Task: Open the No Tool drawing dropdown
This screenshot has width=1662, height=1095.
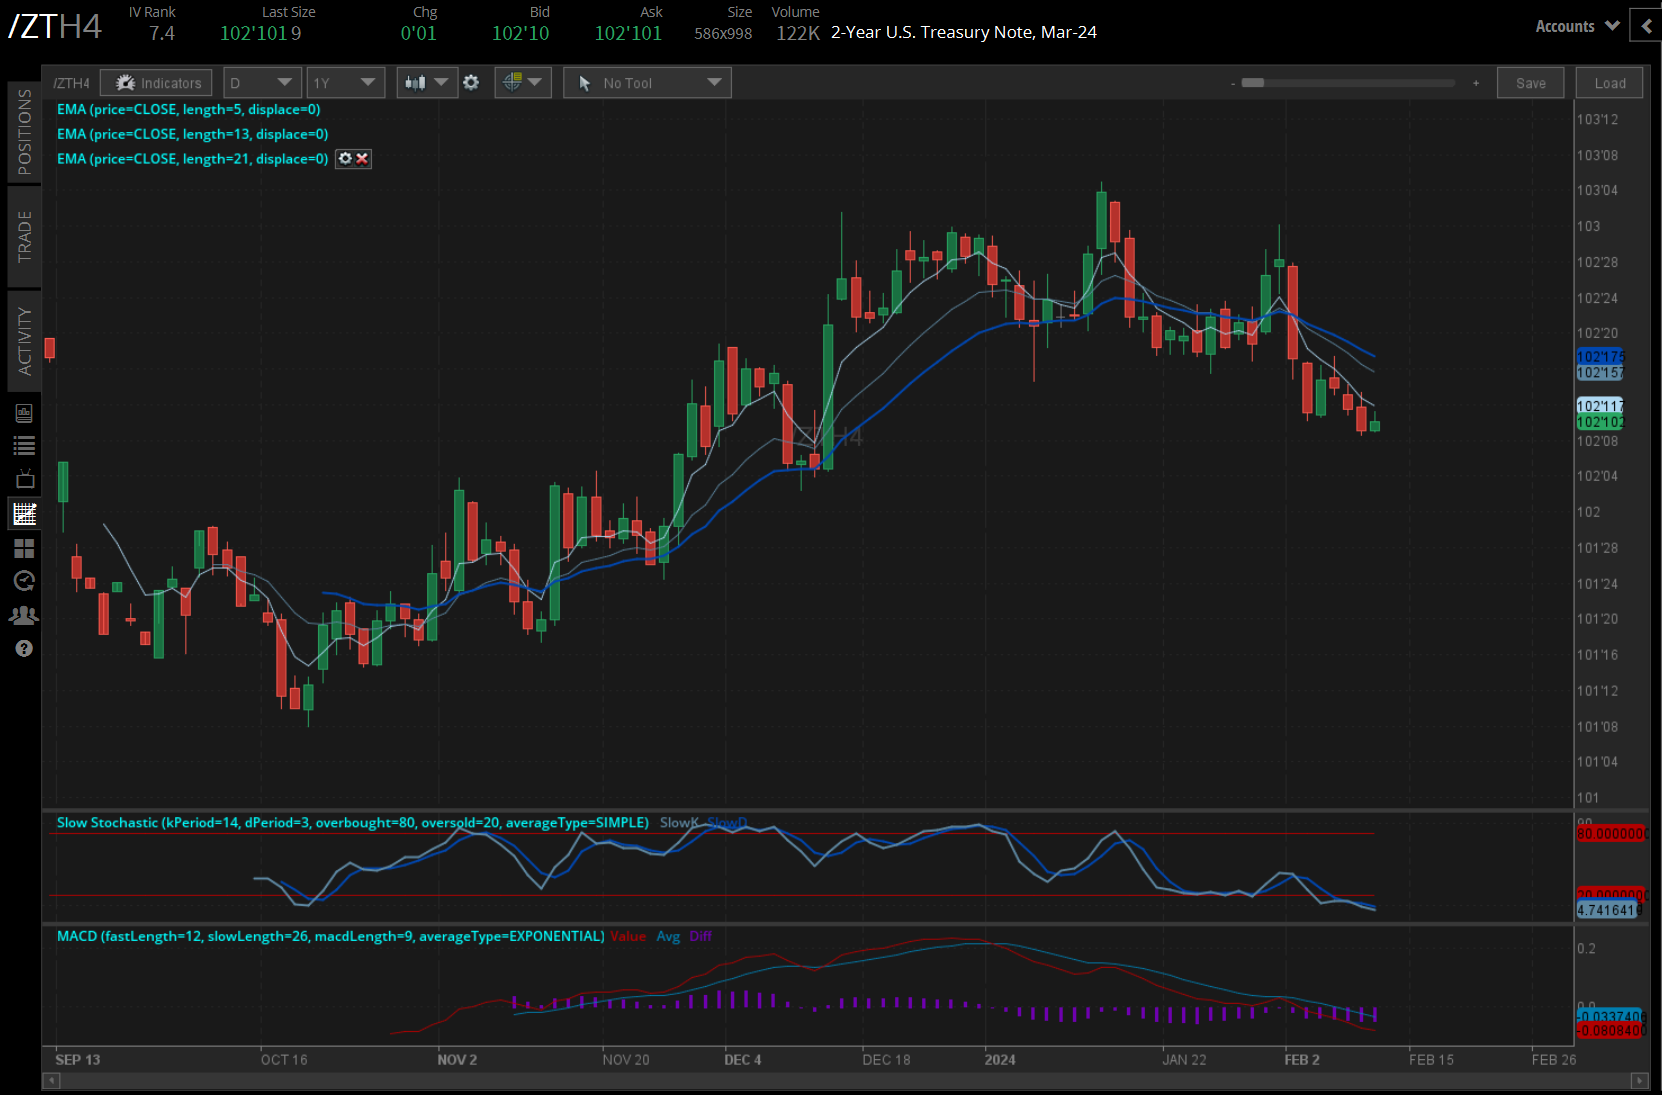Action: pyautogui.click(x=647, y=83)
